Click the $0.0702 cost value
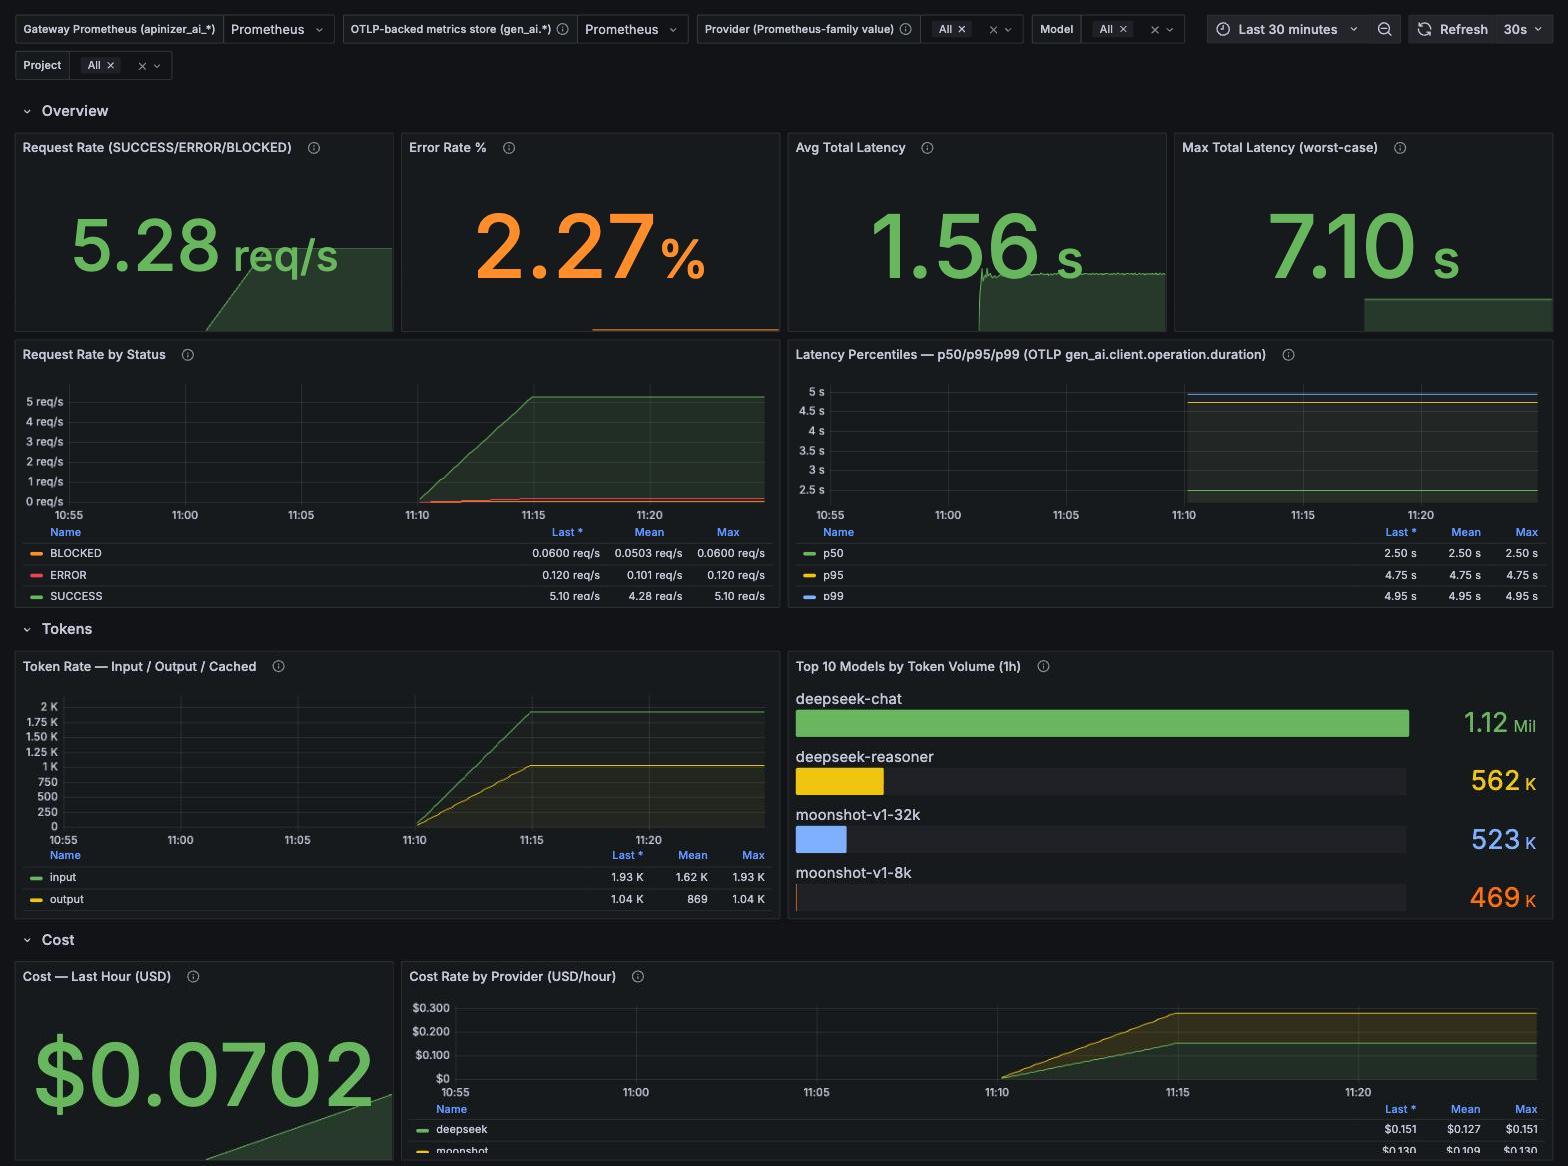Screen dimensions: 1568x1166 tap(204, 1075)
